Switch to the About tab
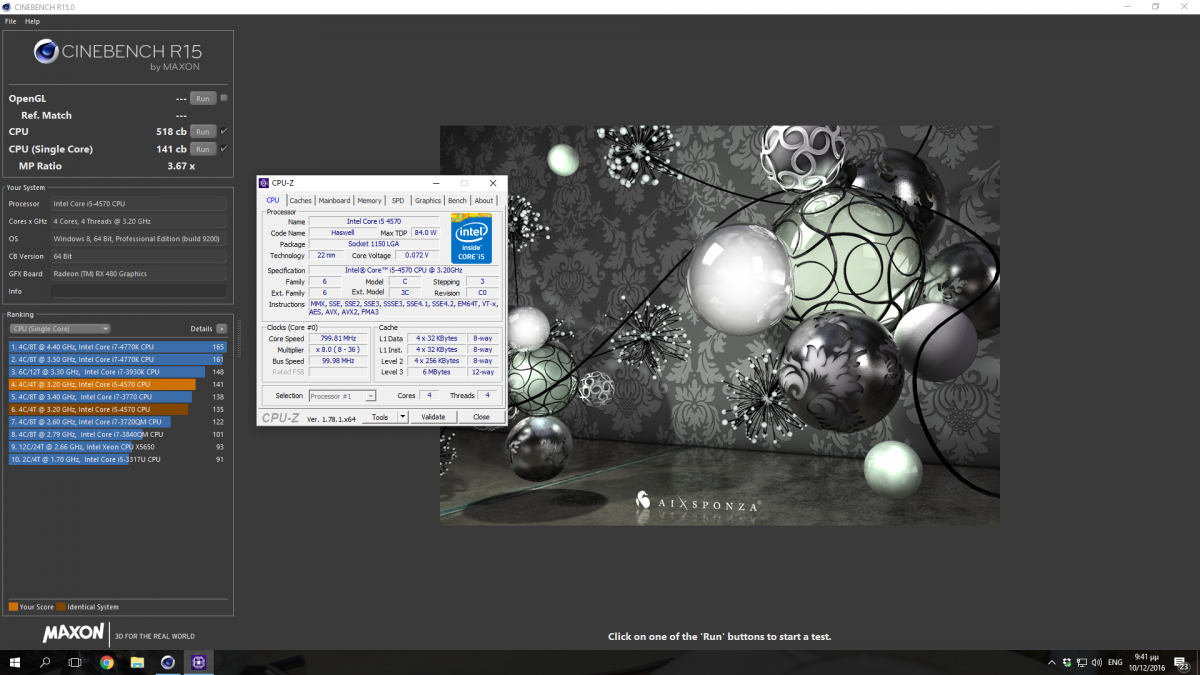Viewport: 1200px width, 675px height. [484, 200]
